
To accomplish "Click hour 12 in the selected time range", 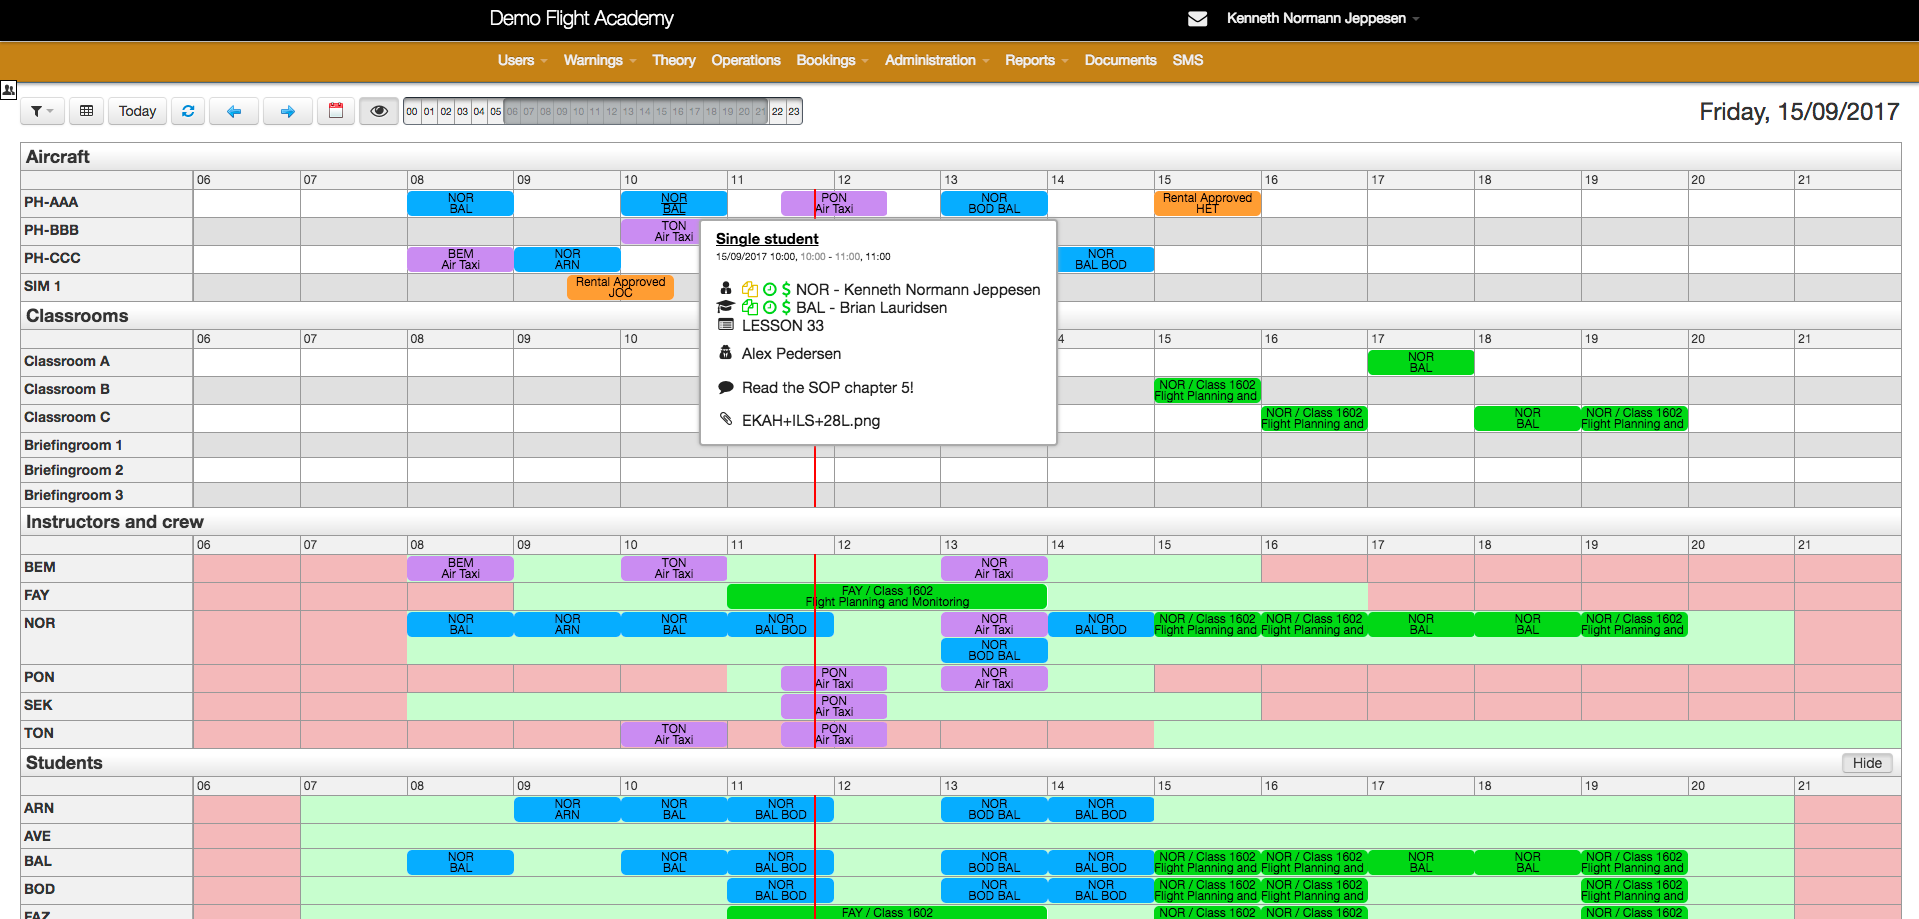I will (612, 111).
